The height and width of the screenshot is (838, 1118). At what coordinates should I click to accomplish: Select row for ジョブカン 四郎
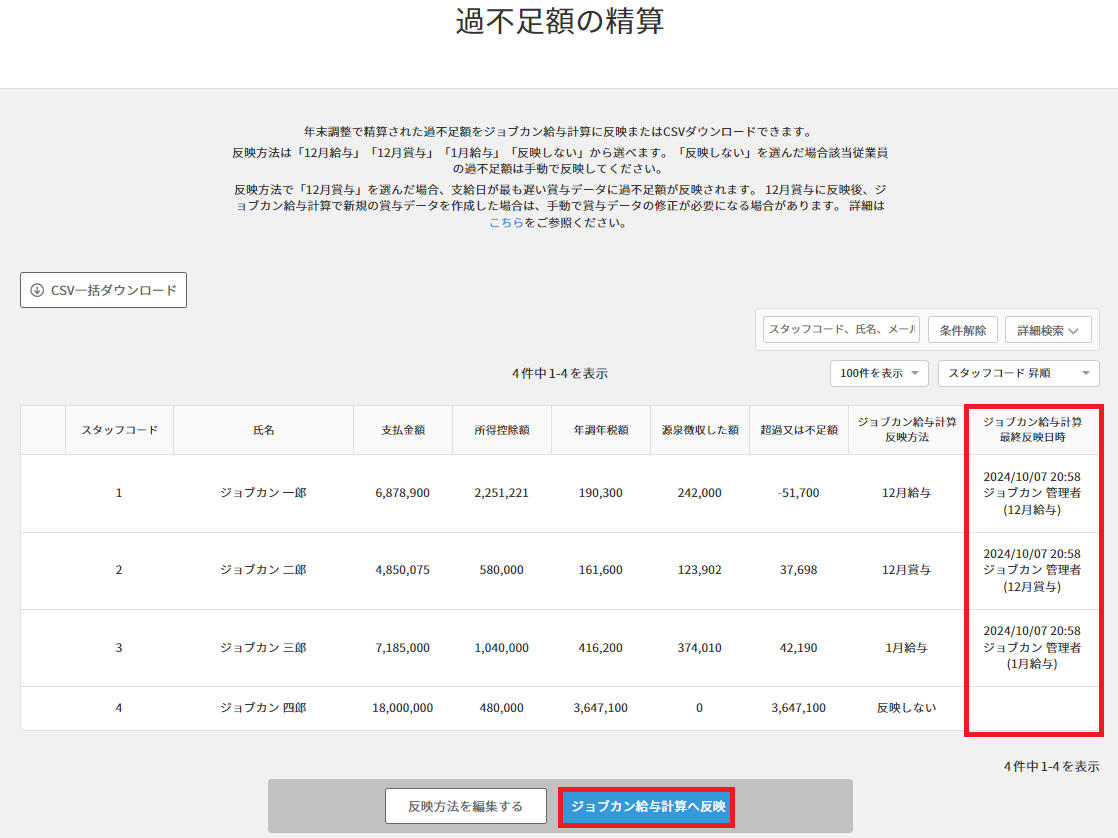coord(263,708)
